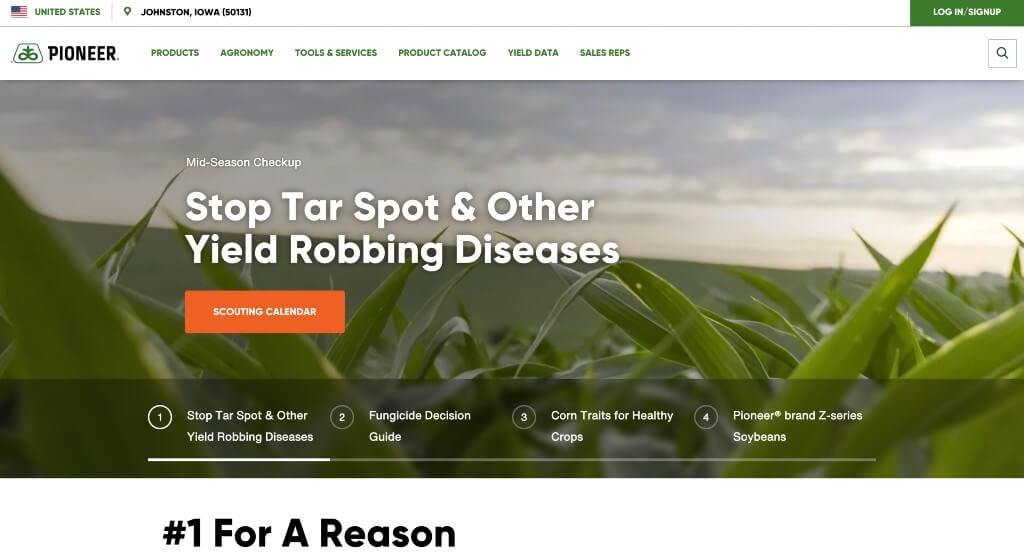Click the United States flag icon

point(19,12)
